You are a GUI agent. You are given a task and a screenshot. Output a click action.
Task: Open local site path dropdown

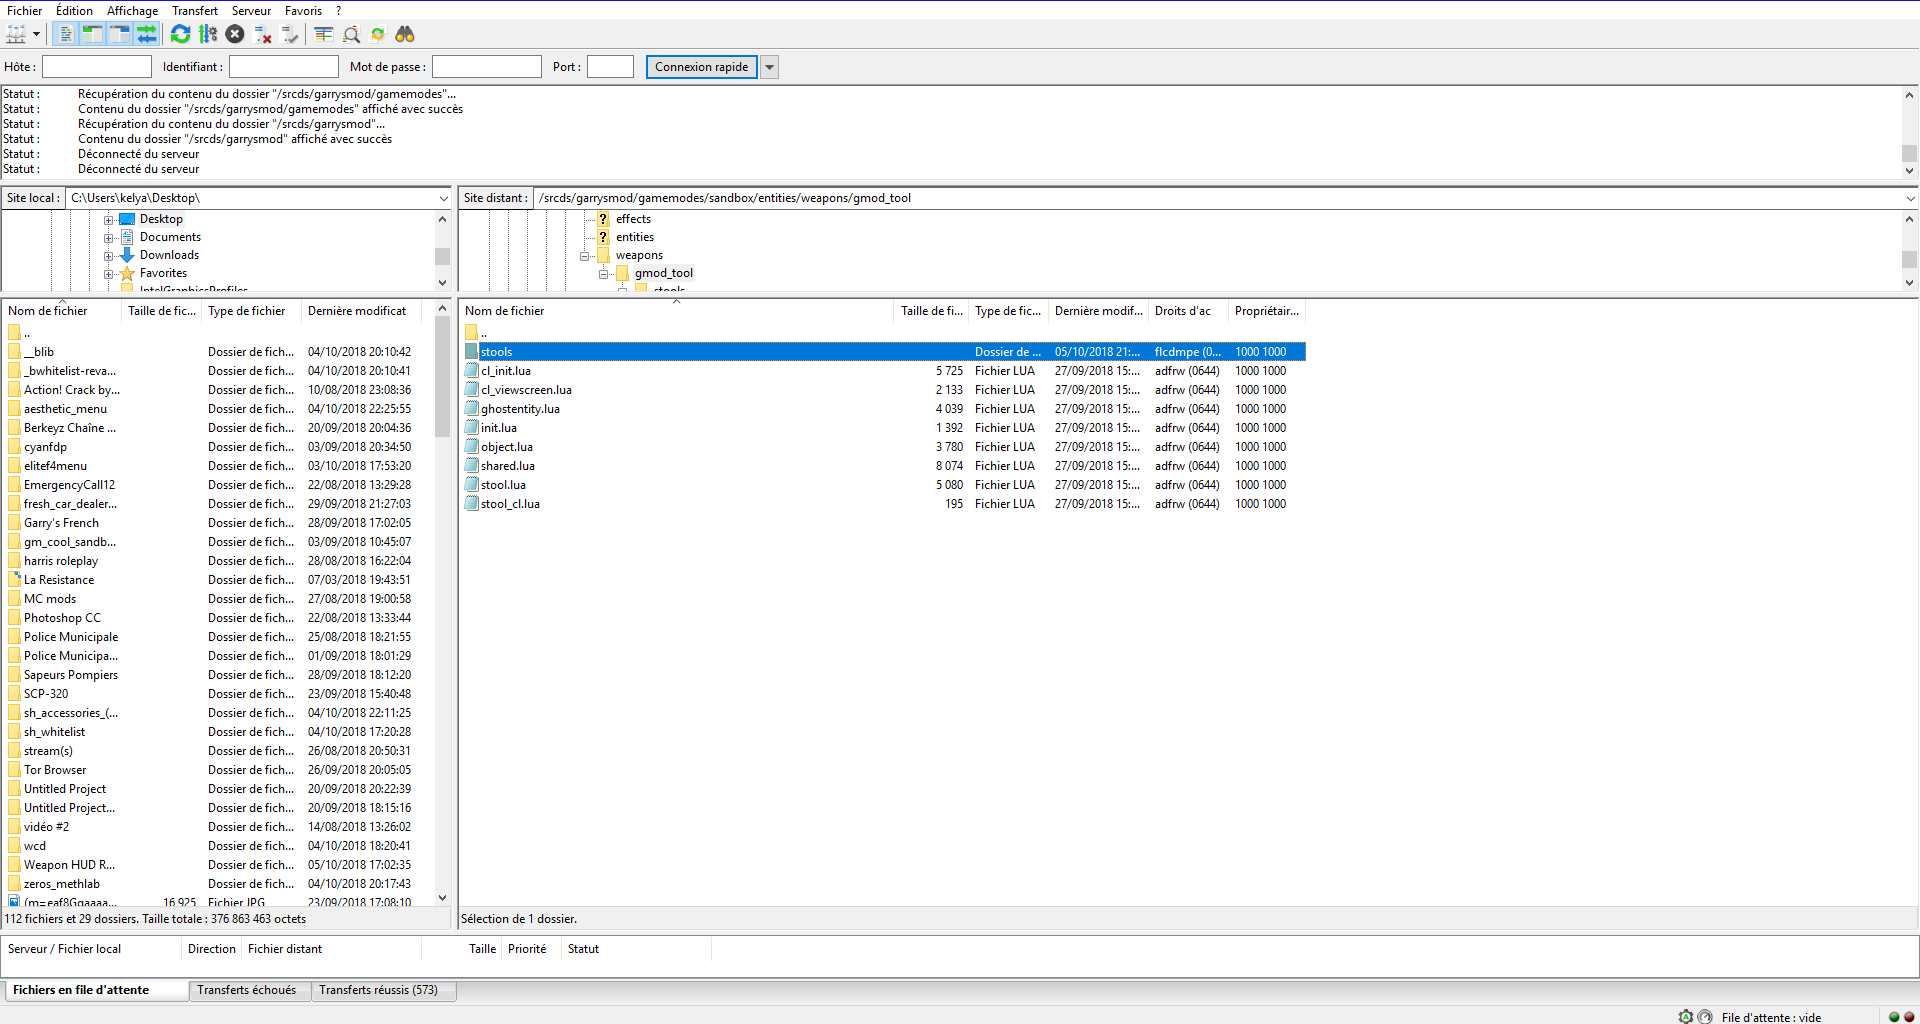443,198
